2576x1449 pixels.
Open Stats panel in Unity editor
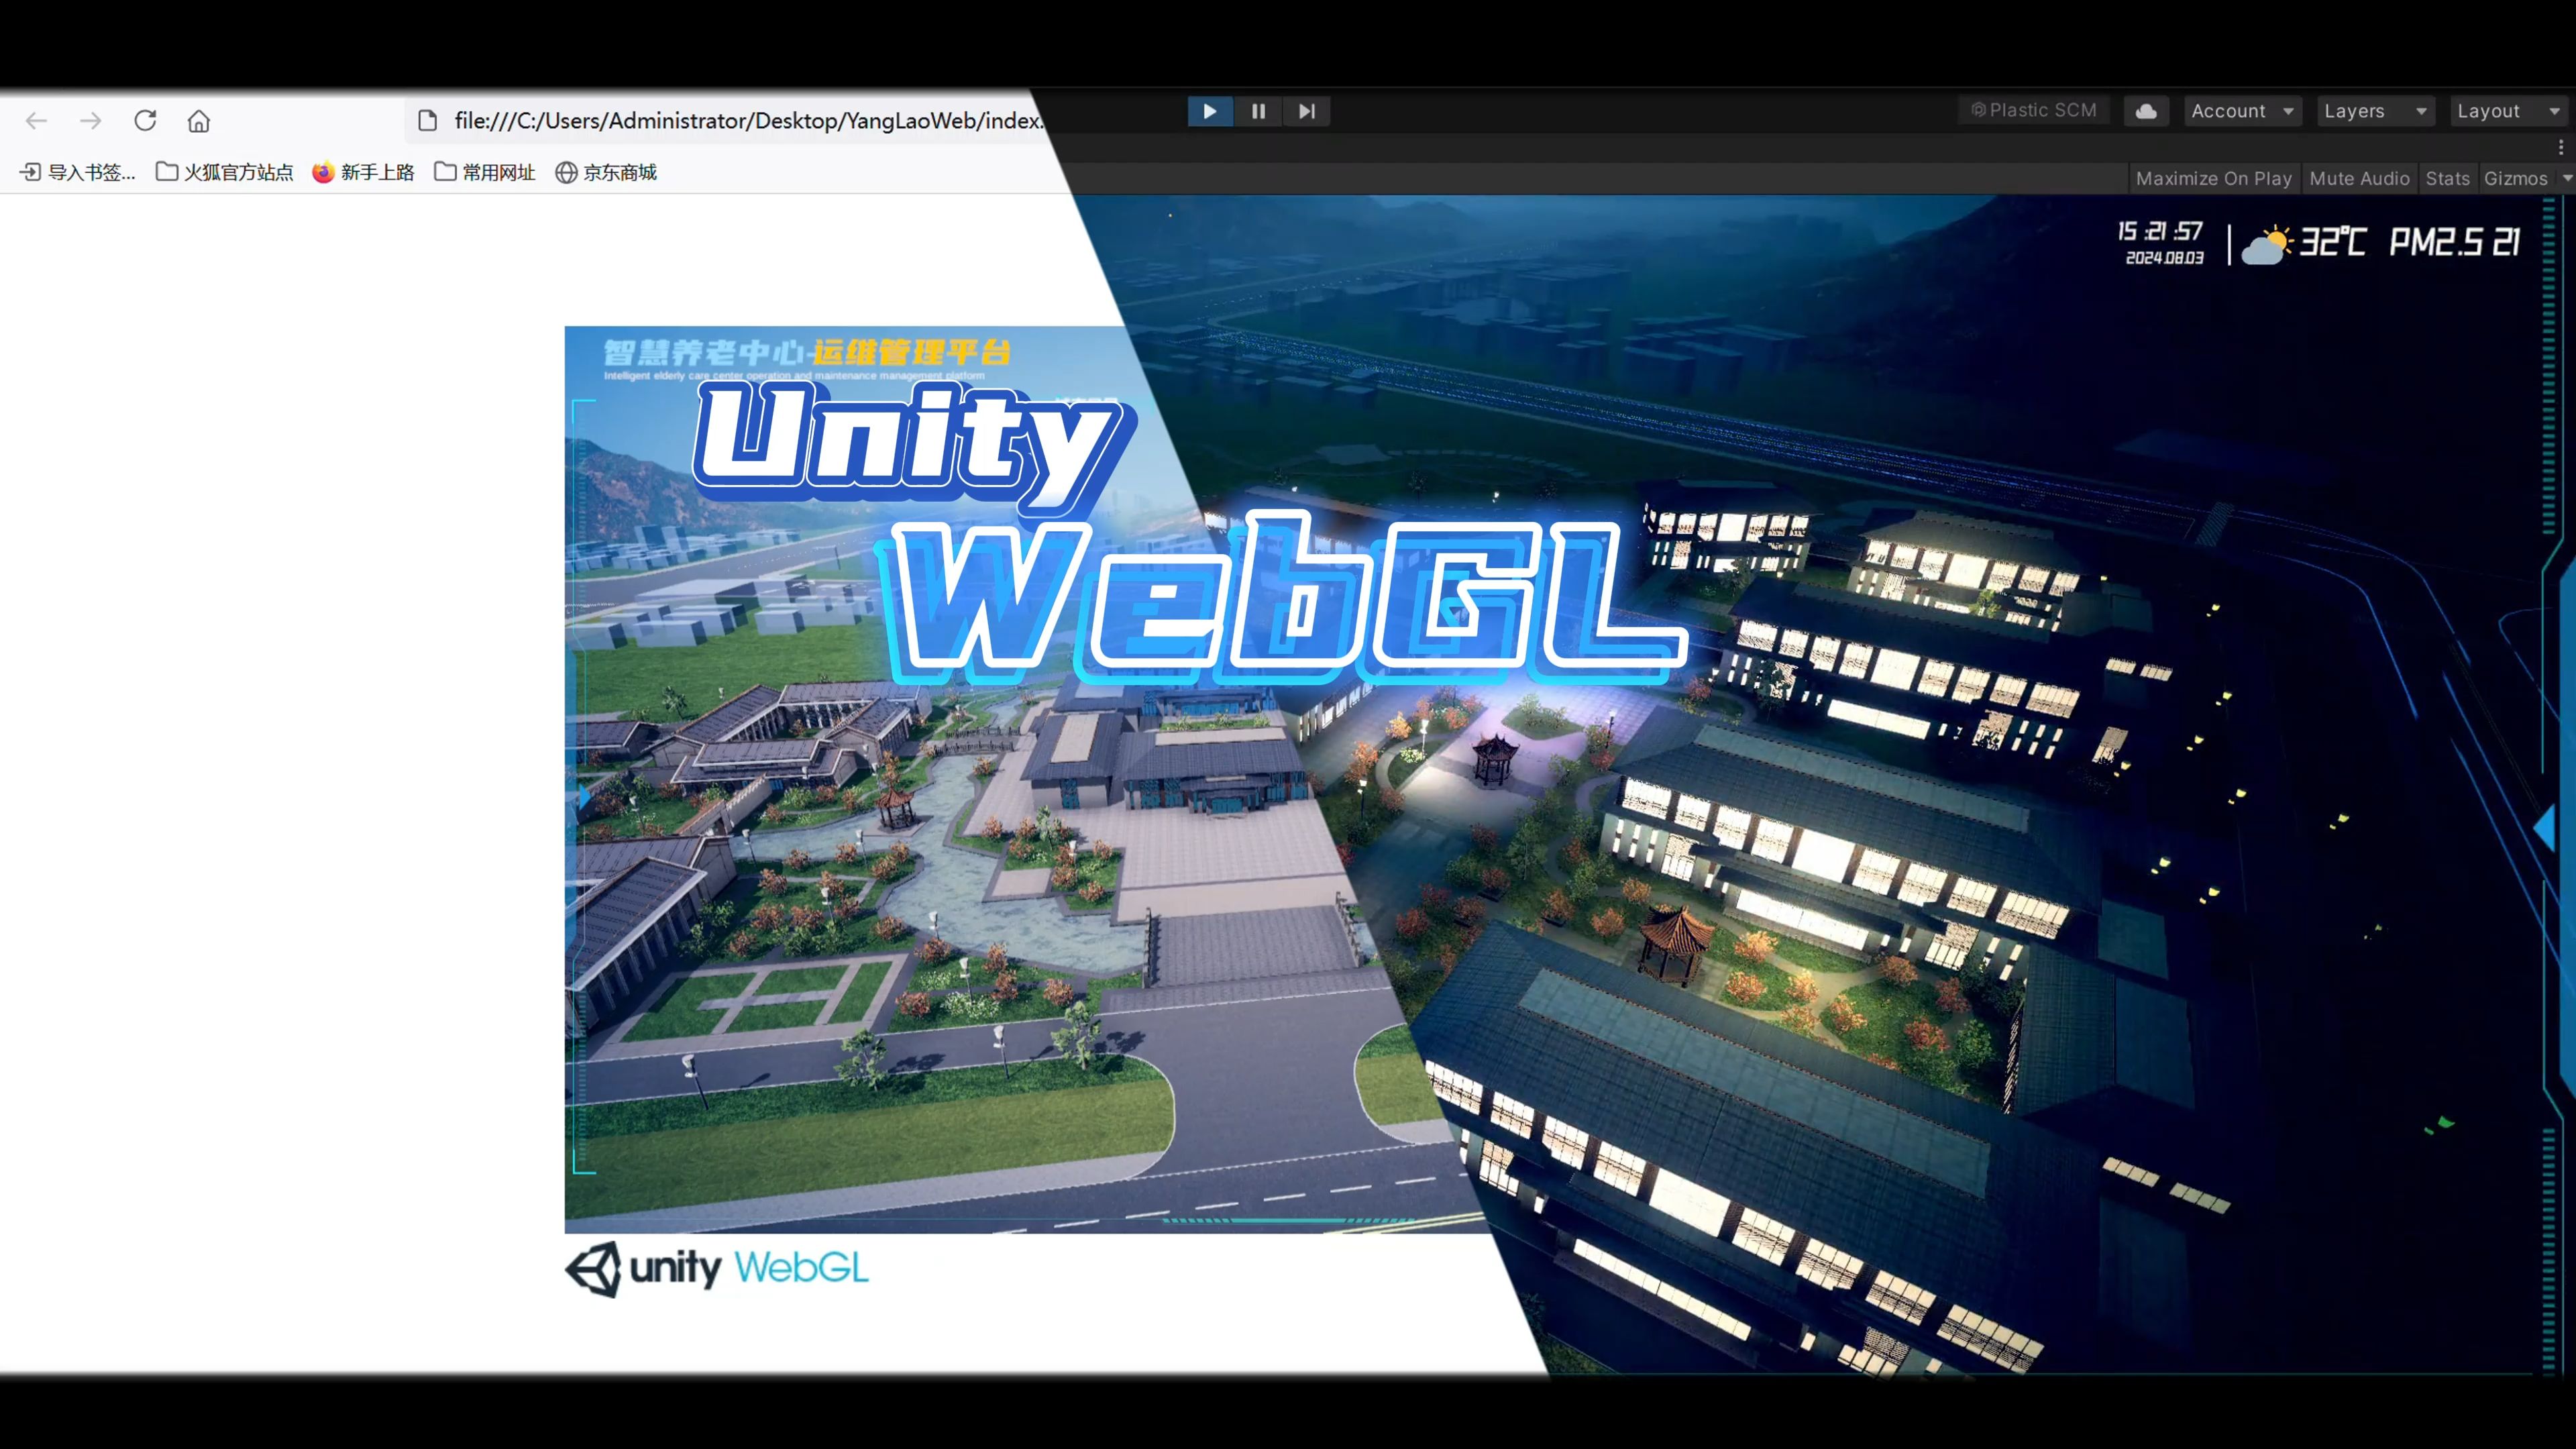point(2447,177)
